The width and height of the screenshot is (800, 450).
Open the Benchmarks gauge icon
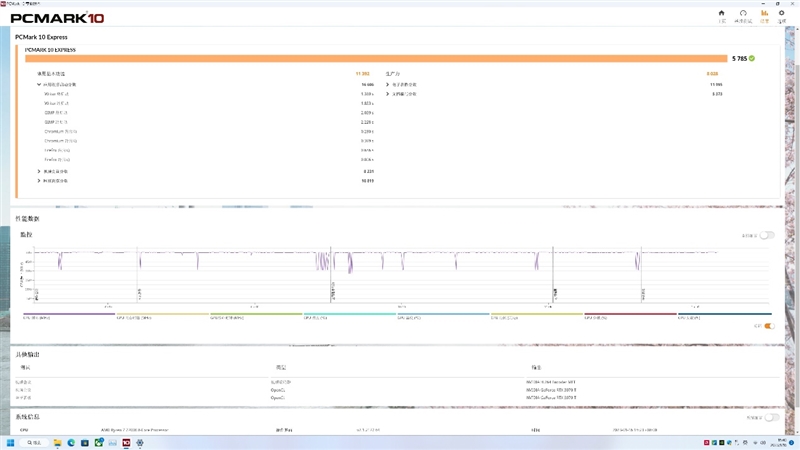(743, 13)
